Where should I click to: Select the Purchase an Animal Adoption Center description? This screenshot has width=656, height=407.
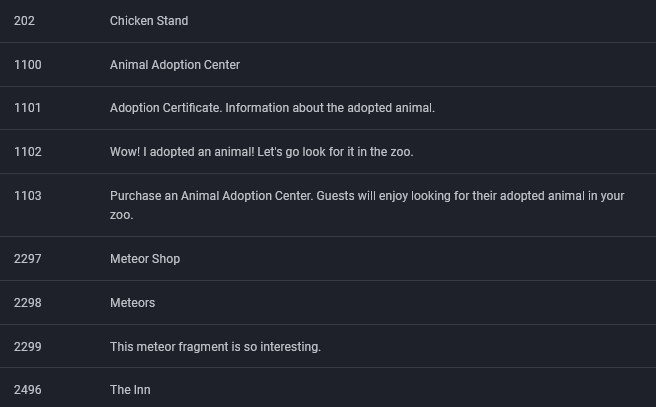point(367,205)
